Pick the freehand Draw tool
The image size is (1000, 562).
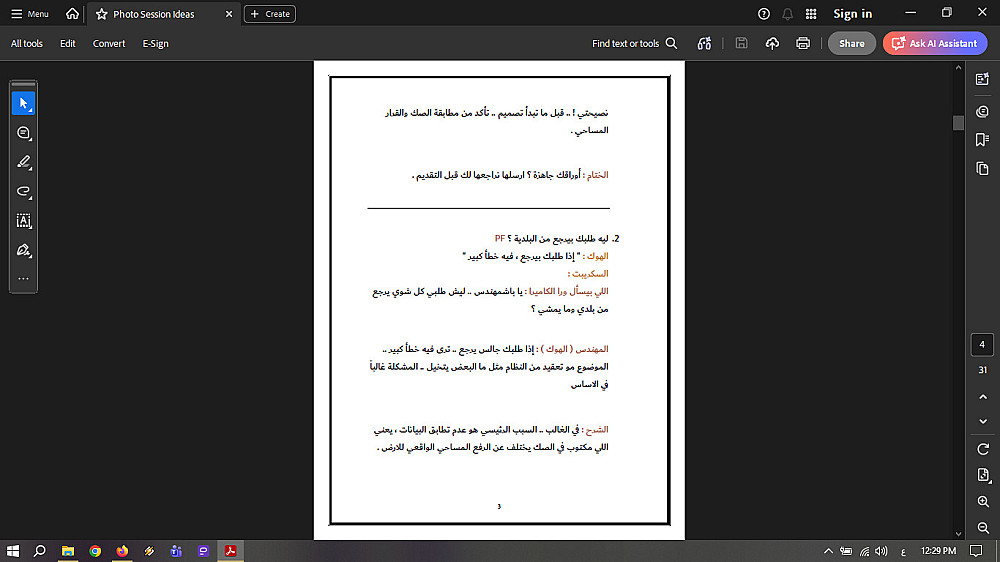click(24, 191)
